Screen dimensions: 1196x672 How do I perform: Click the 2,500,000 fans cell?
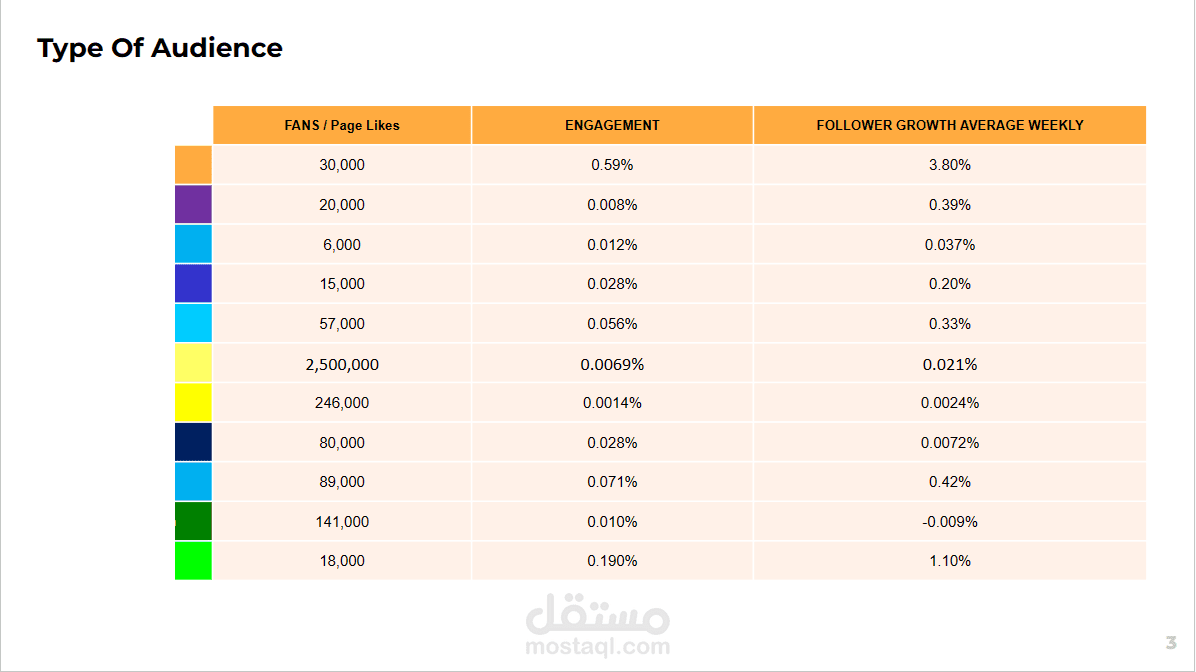pos(342,364)
